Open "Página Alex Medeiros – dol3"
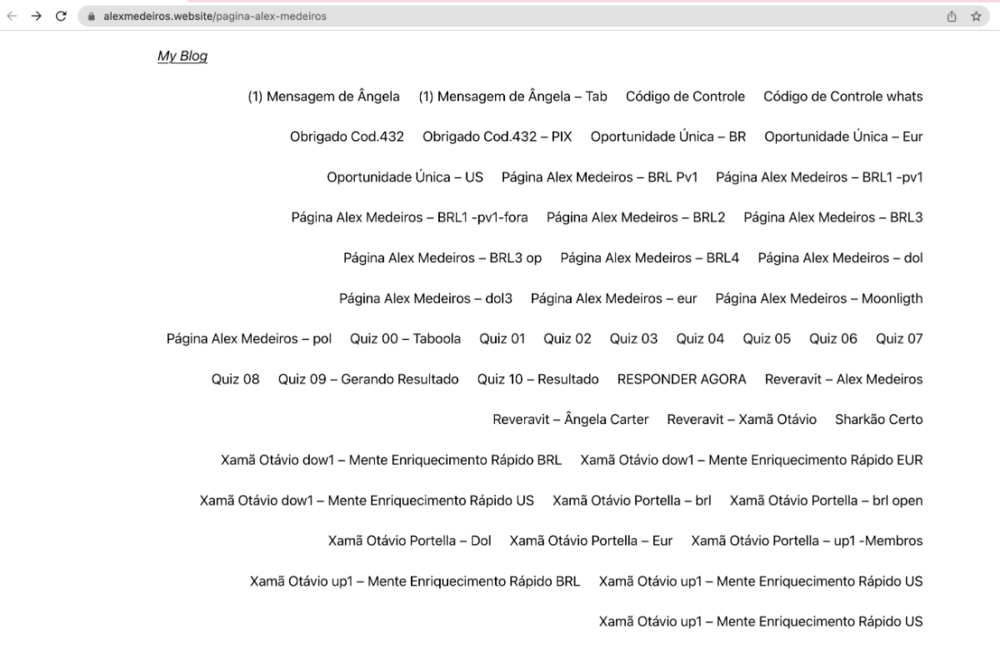This screenshot has width=1000, height=659. coord(425,299)
